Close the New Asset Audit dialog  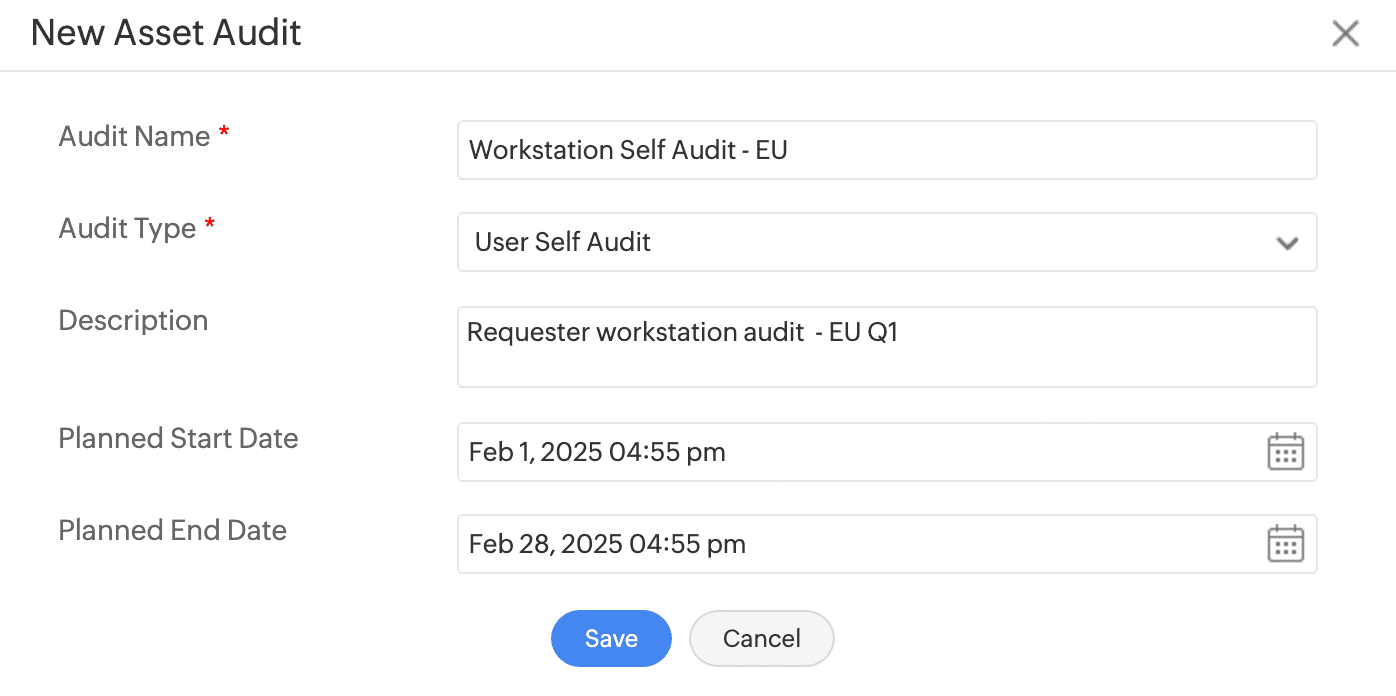pos(1345,34)
